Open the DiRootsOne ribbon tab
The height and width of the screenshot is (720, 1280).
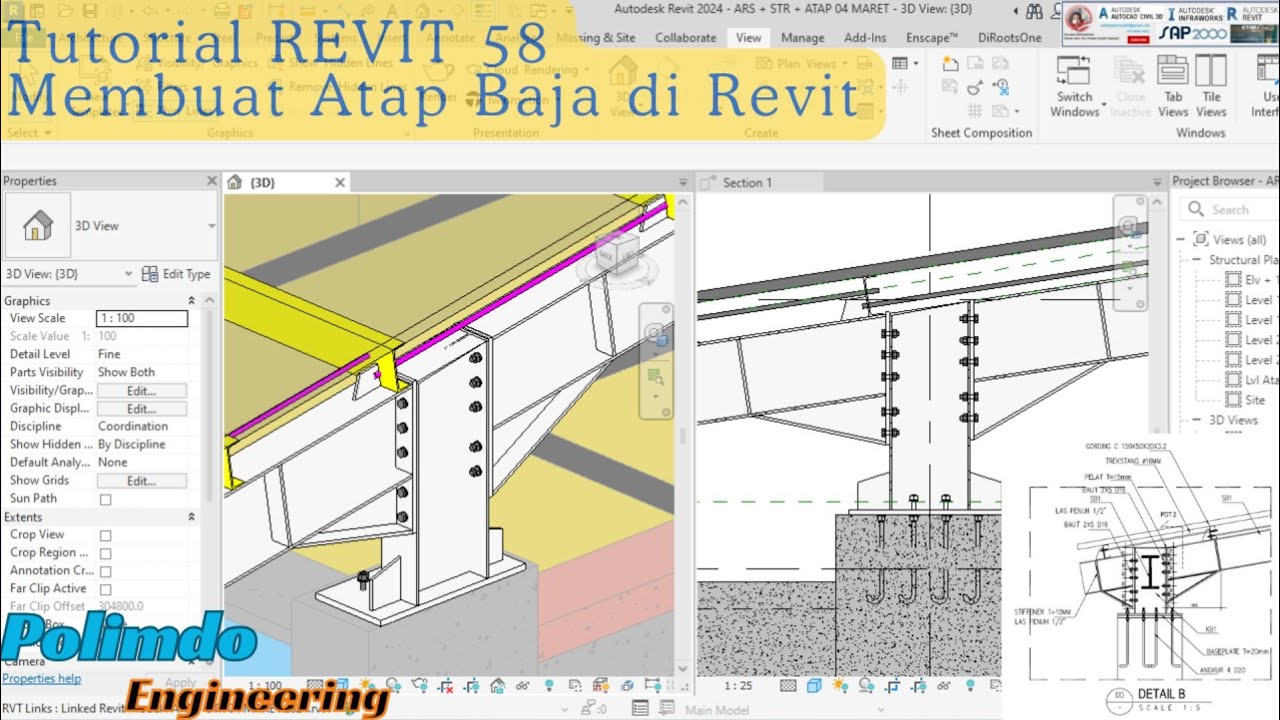[1009, 37]
